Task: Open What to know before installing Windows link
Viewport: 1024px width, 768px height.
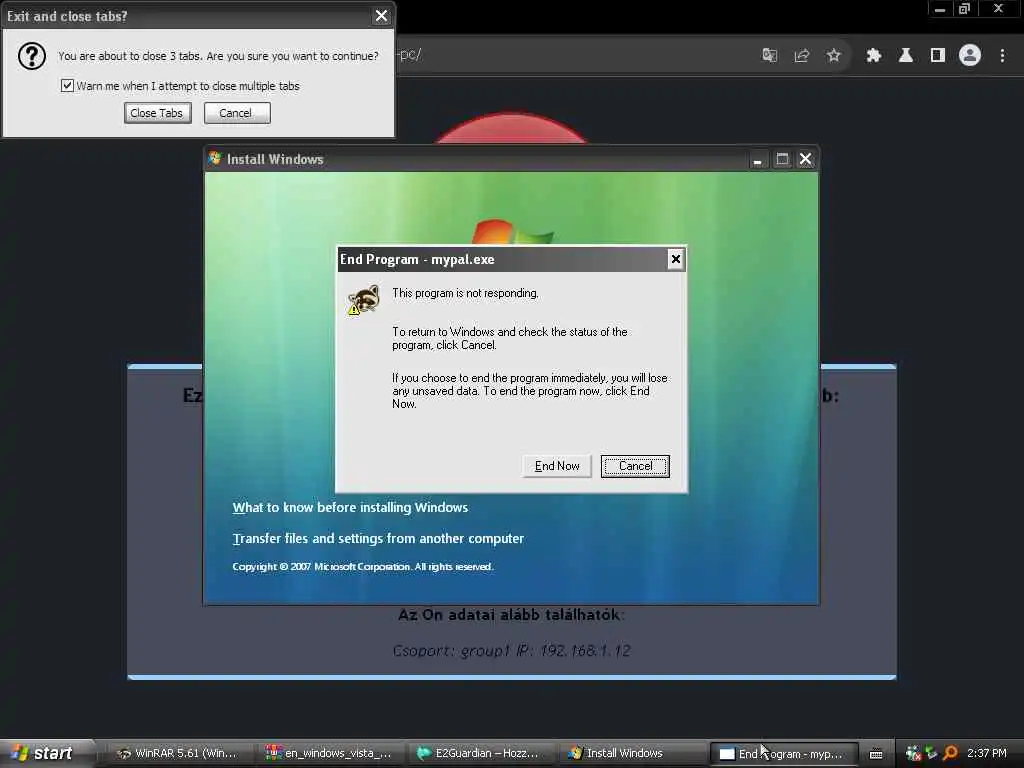Action: tap(350, 507)
